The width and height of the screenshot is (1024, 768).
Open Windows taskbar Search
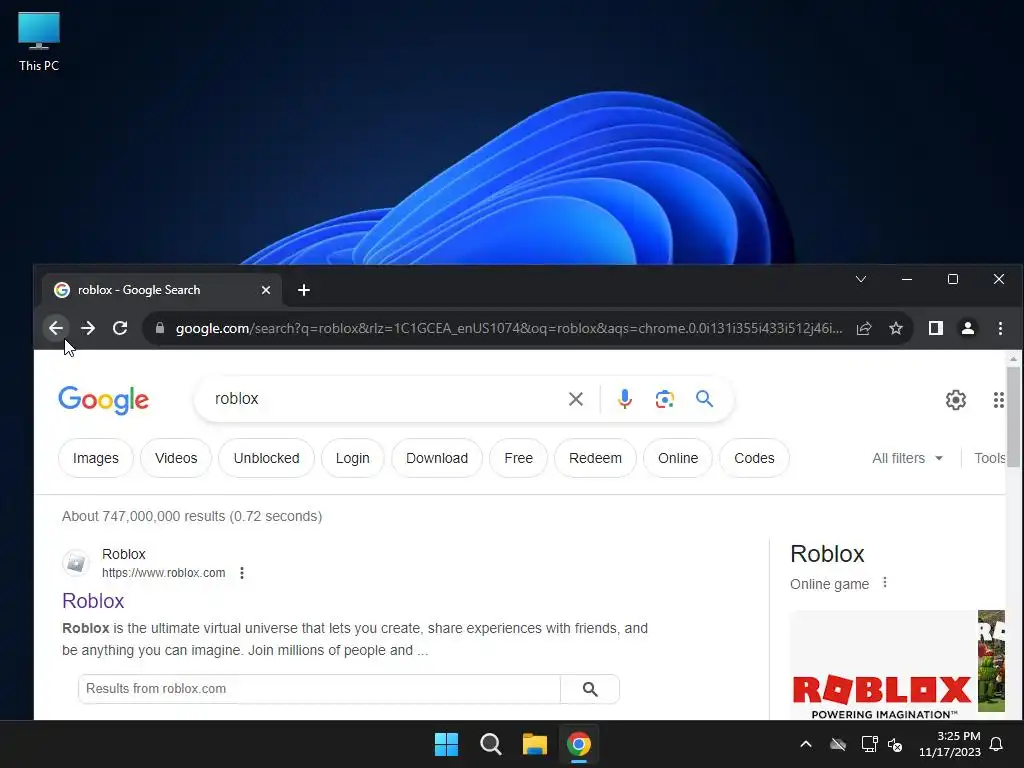point(490,744)
